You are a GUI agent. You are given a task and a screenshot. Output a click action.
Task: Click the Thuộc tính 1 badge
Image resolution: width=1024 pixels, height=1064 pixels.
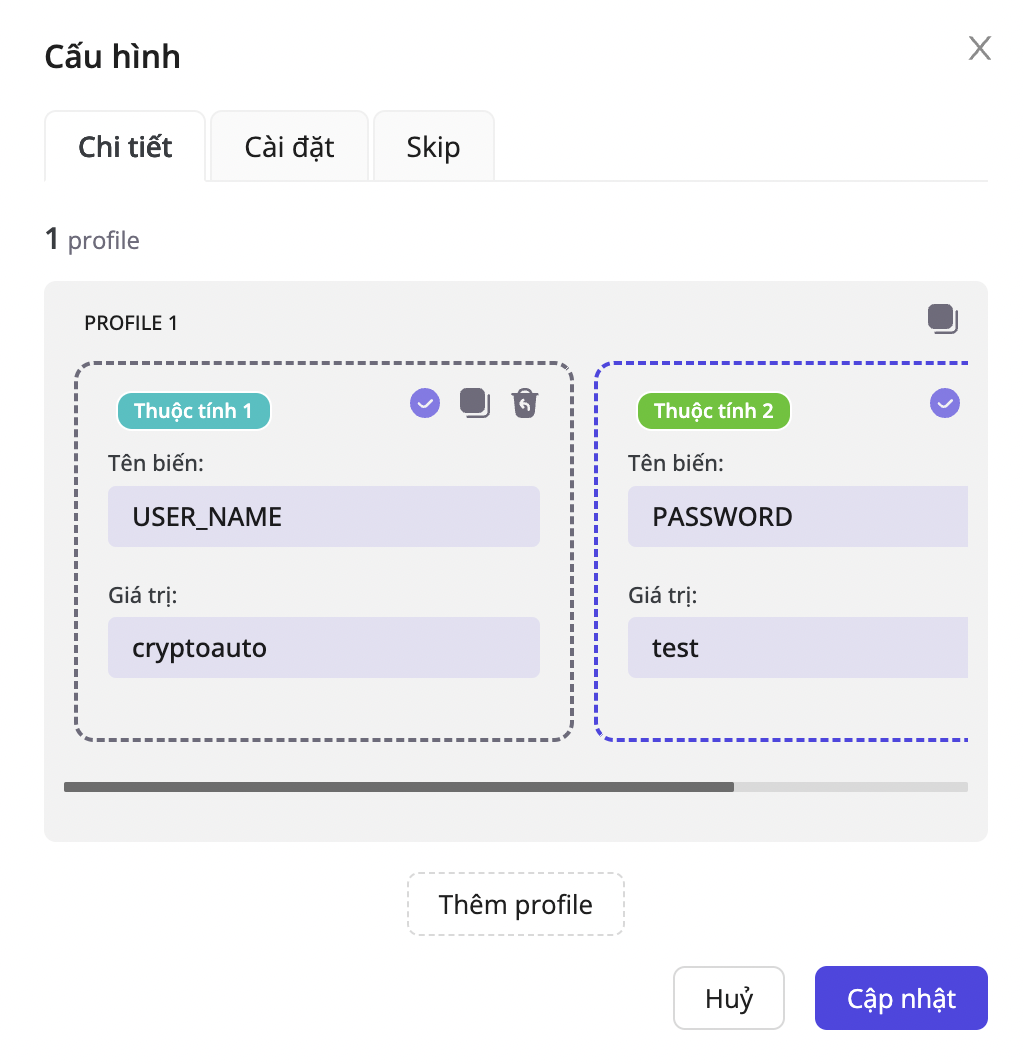pos(193,411)
